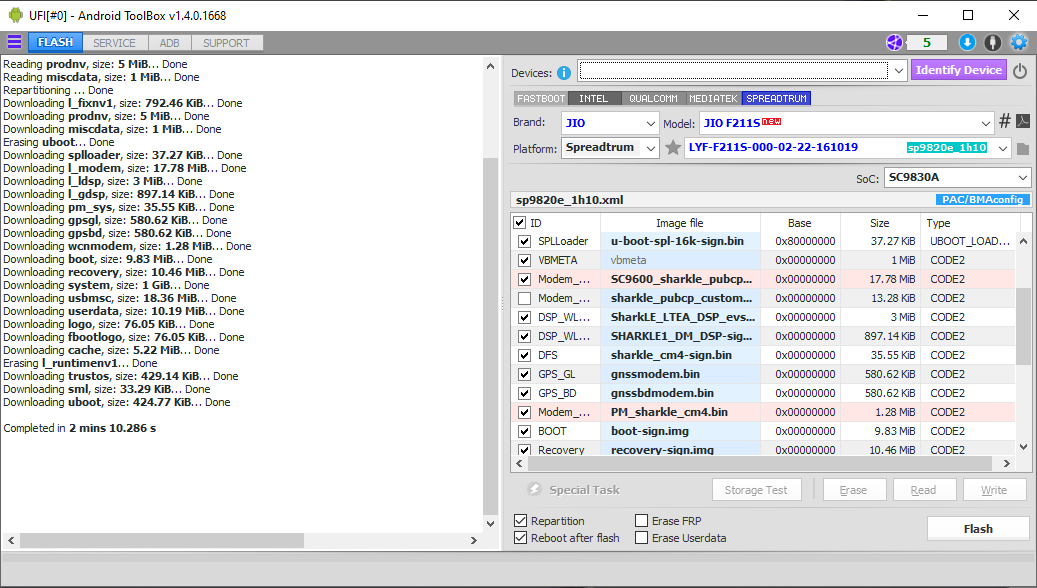1037x588 pixels.
Task: Click the partition table vertical scrollbar thumb
Action: (x=1023, y=326)
